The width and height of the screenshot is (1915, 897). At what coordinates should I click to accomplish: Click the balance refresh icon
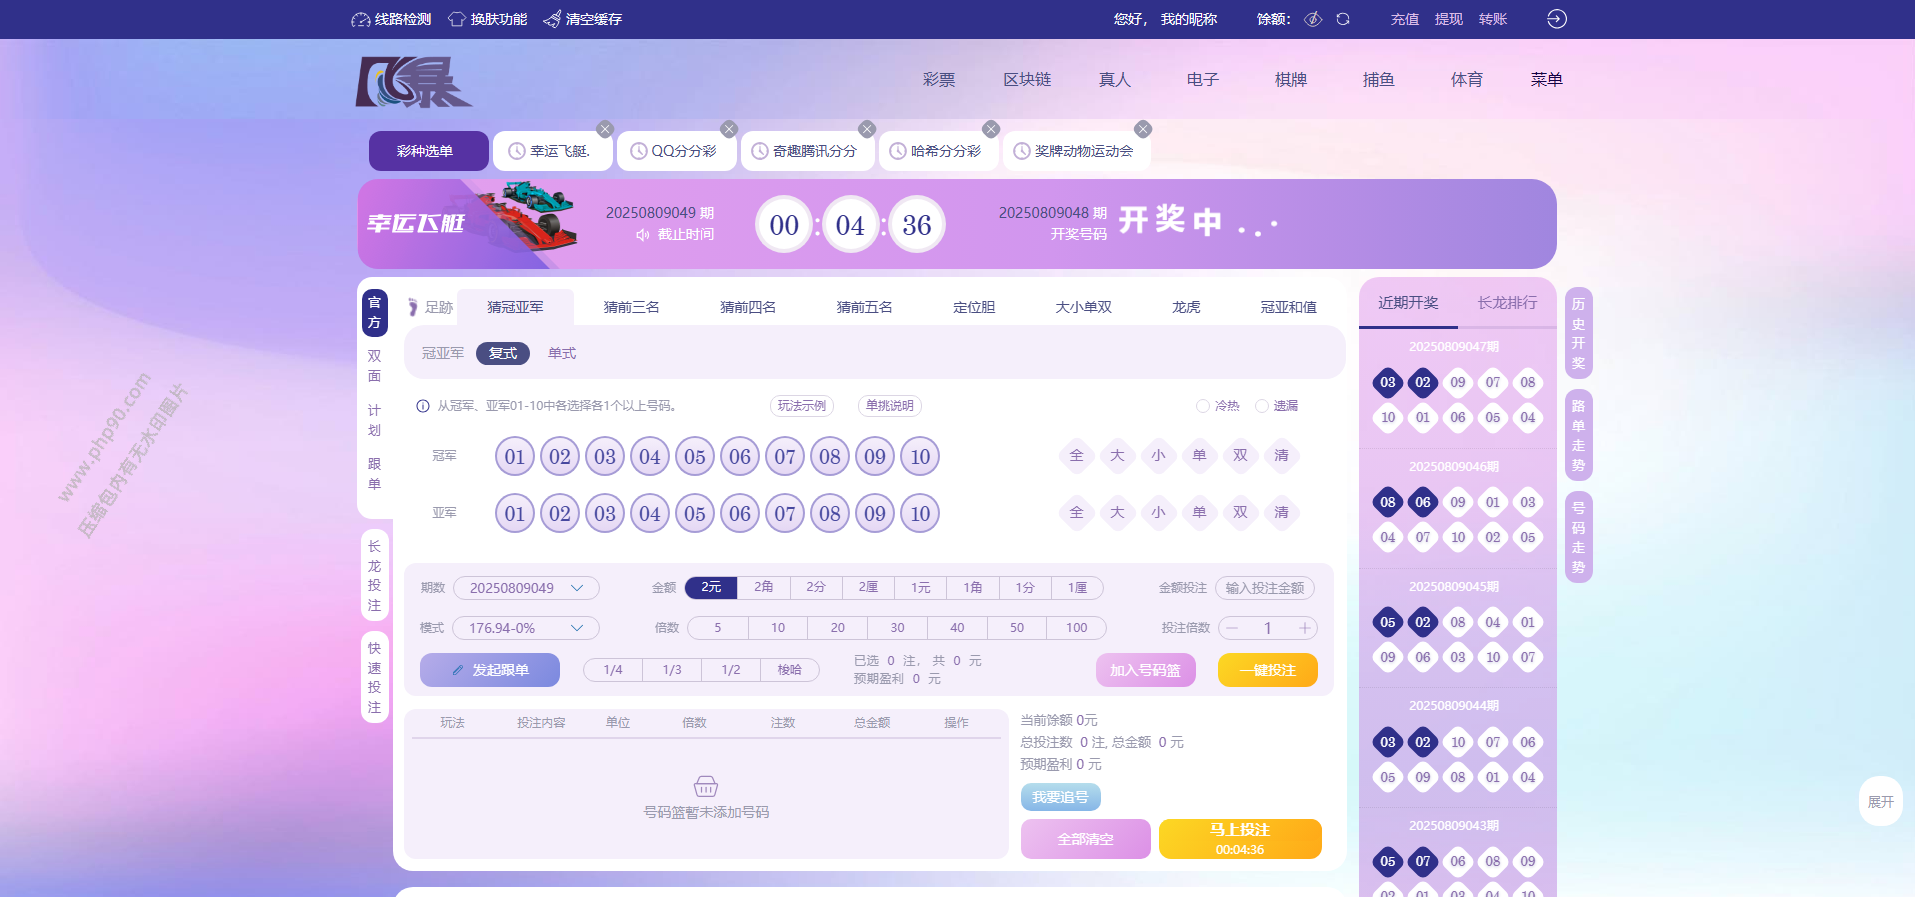1343,19
